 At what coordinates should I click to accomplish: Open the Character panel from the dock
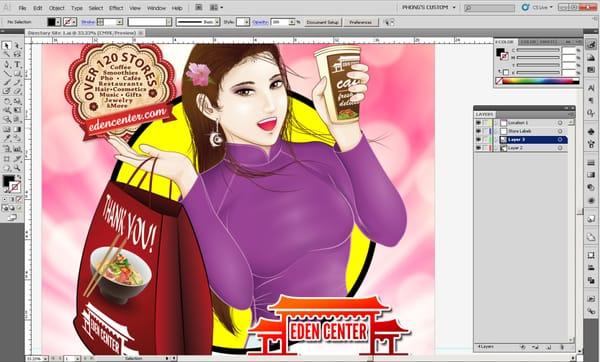(x=591, y=88)
